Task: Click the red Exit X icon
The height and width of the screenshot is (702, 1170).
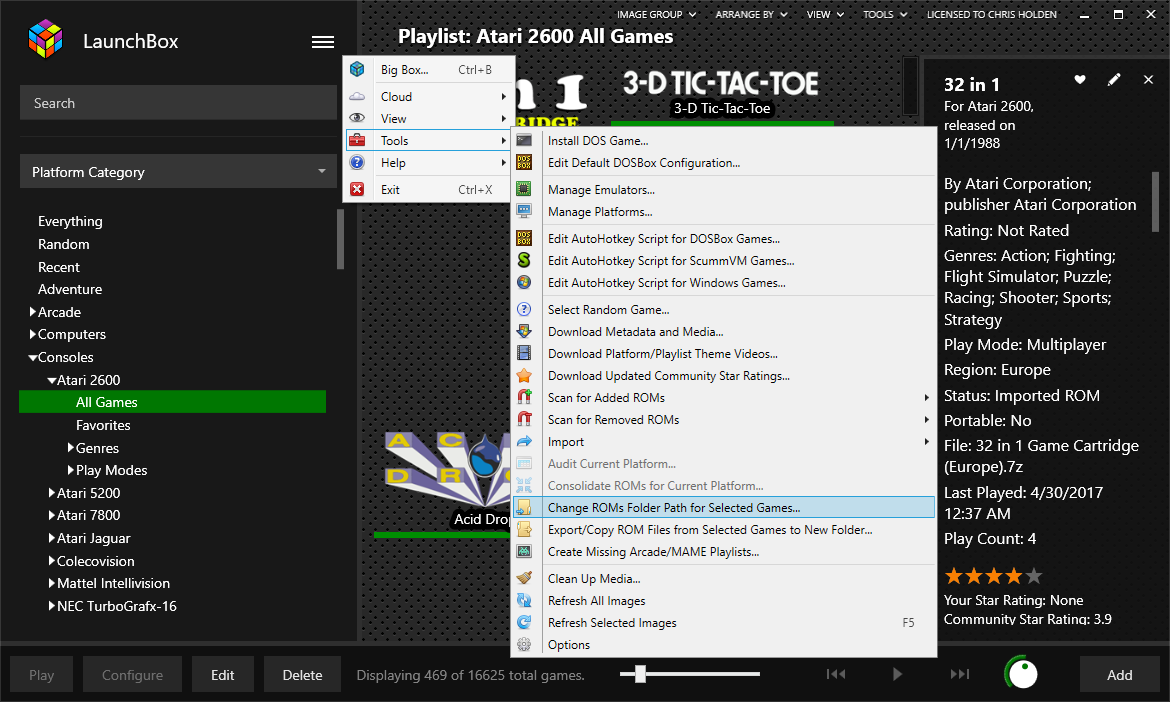Action: (357, 189)
